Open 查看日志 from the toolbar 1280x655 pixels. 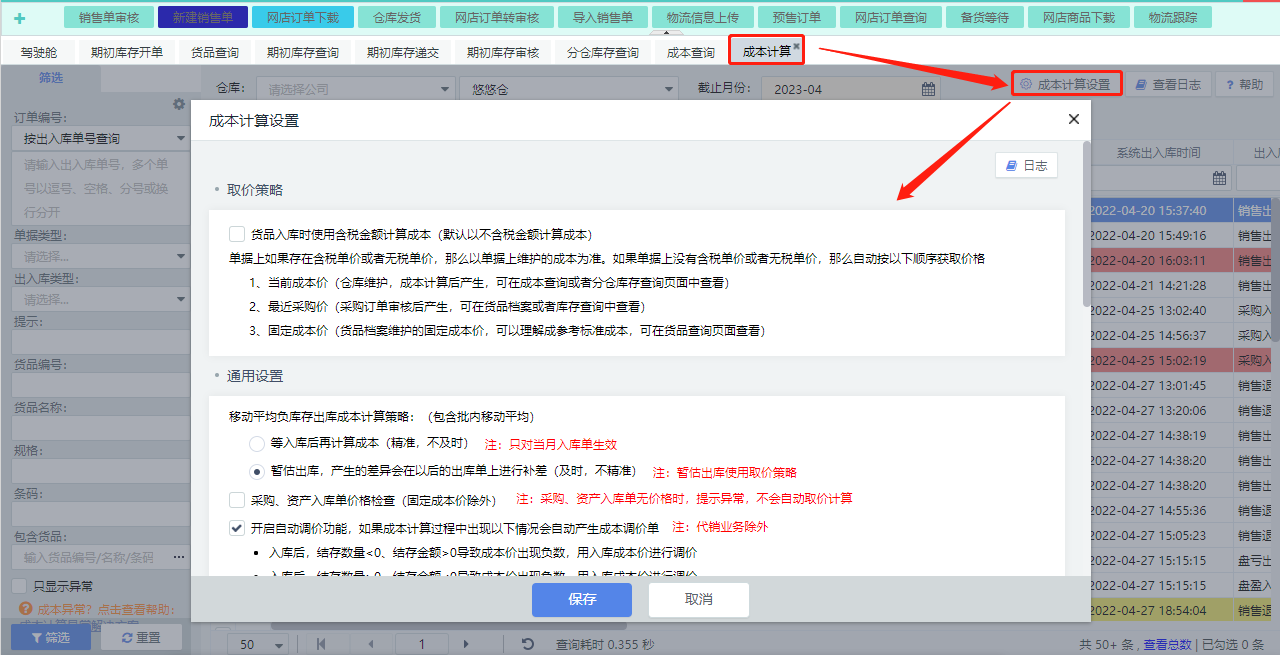[1169, 85]
